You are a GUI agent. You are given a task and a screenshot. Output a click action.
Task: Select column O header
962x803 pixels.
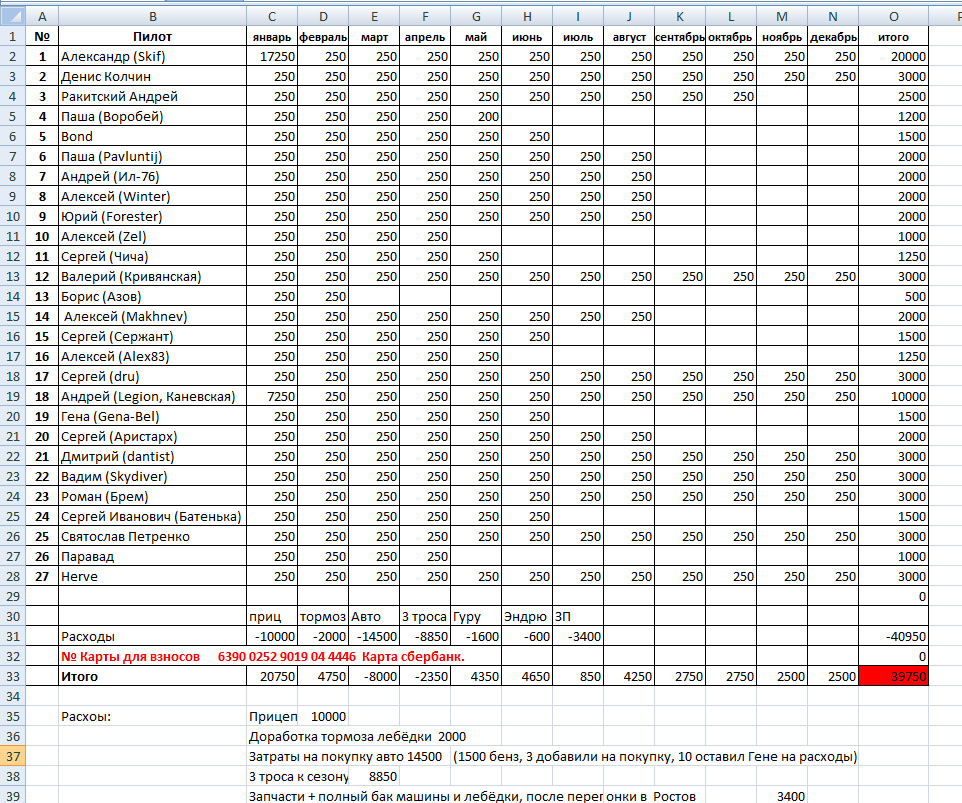(x=893, y=17)
